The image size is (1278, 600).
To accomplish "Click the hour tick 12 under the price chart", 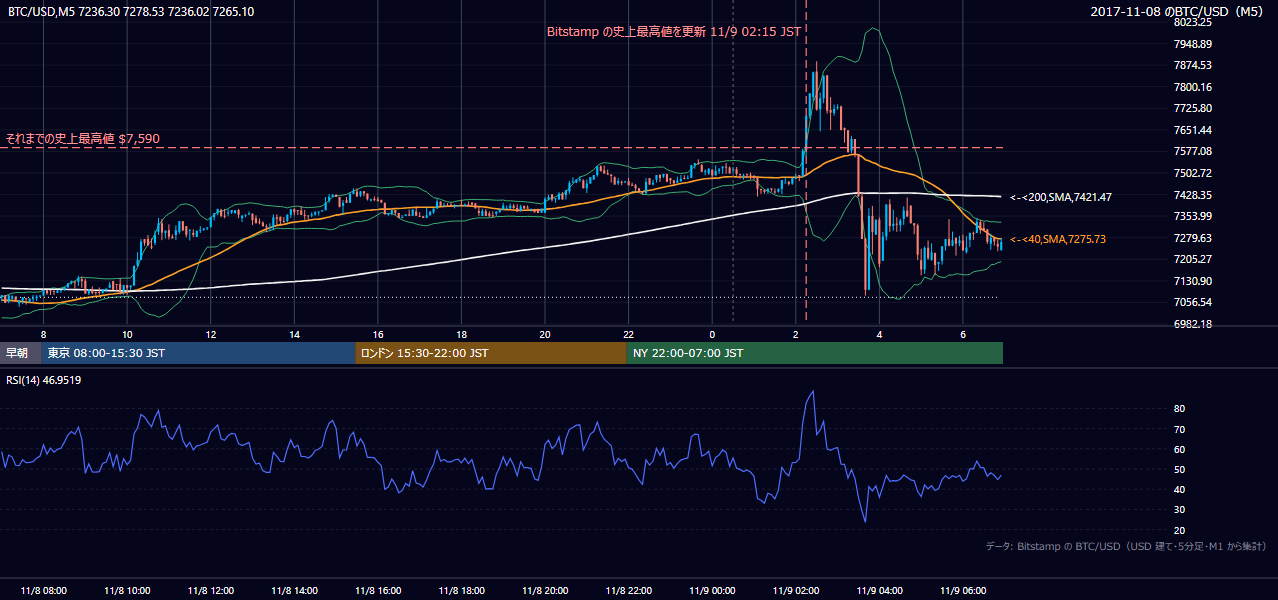I will 211,334.
